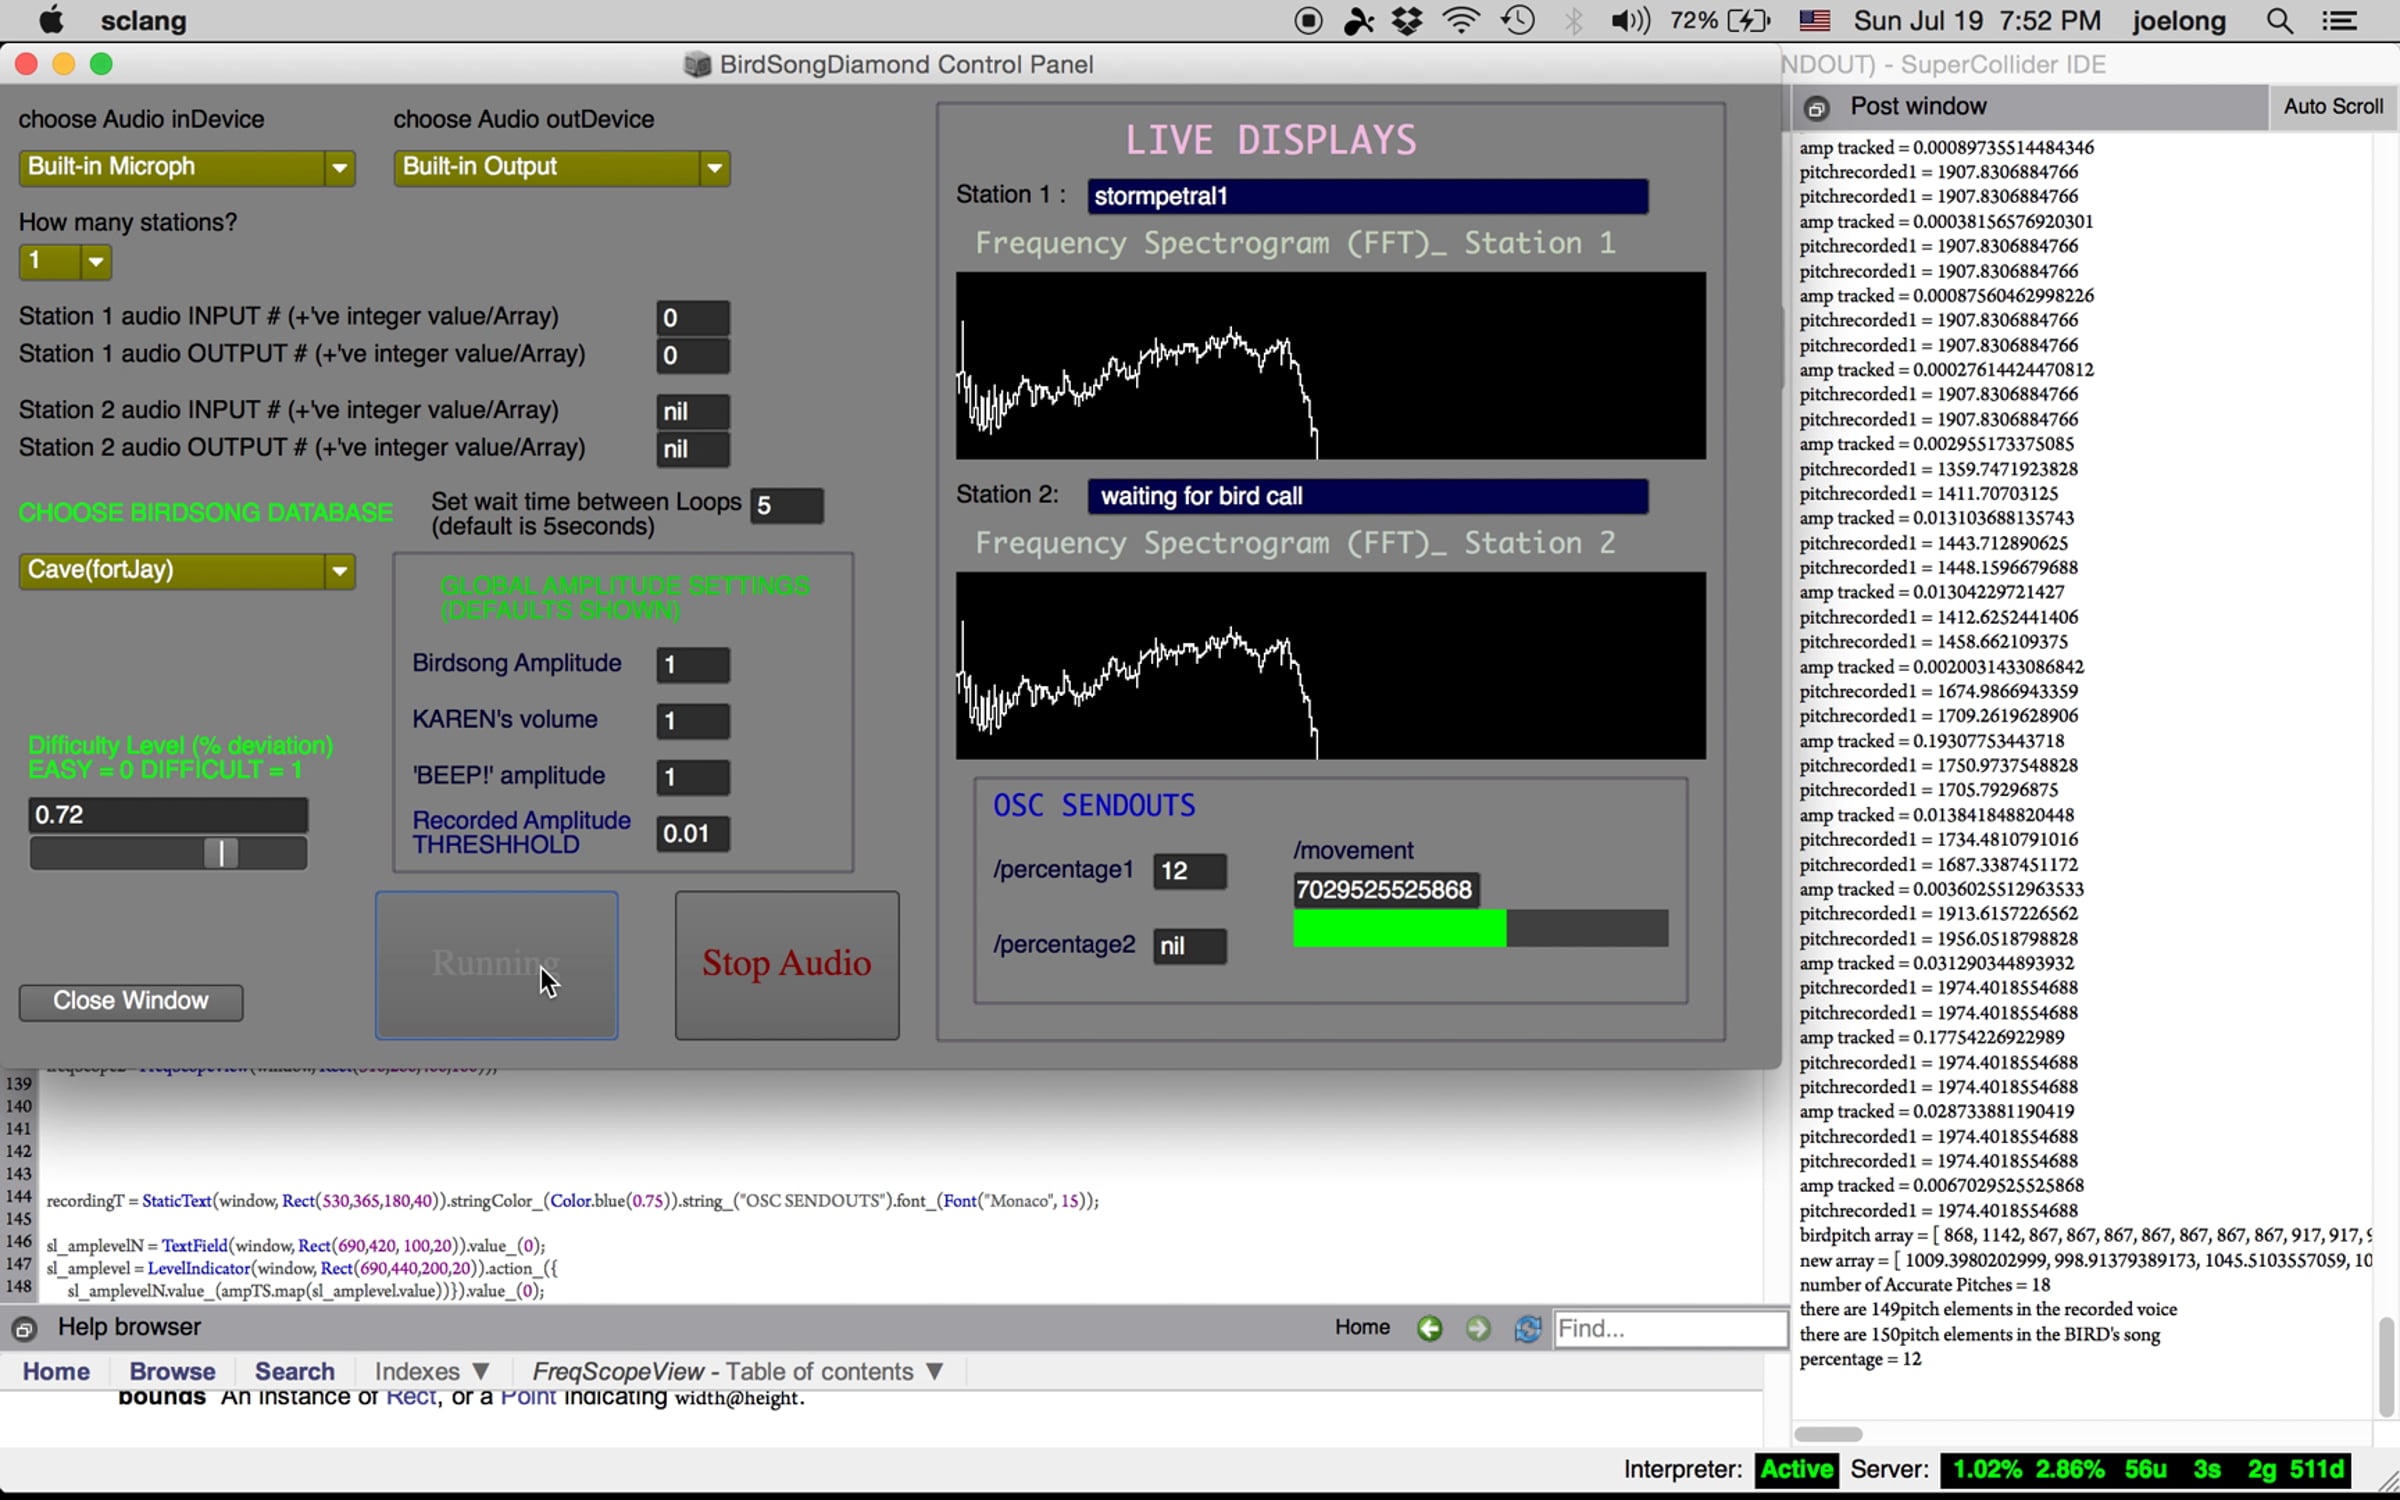Go forward in Help browser
This screenshot has width=2400, height=1500.
point(1478,1329)
